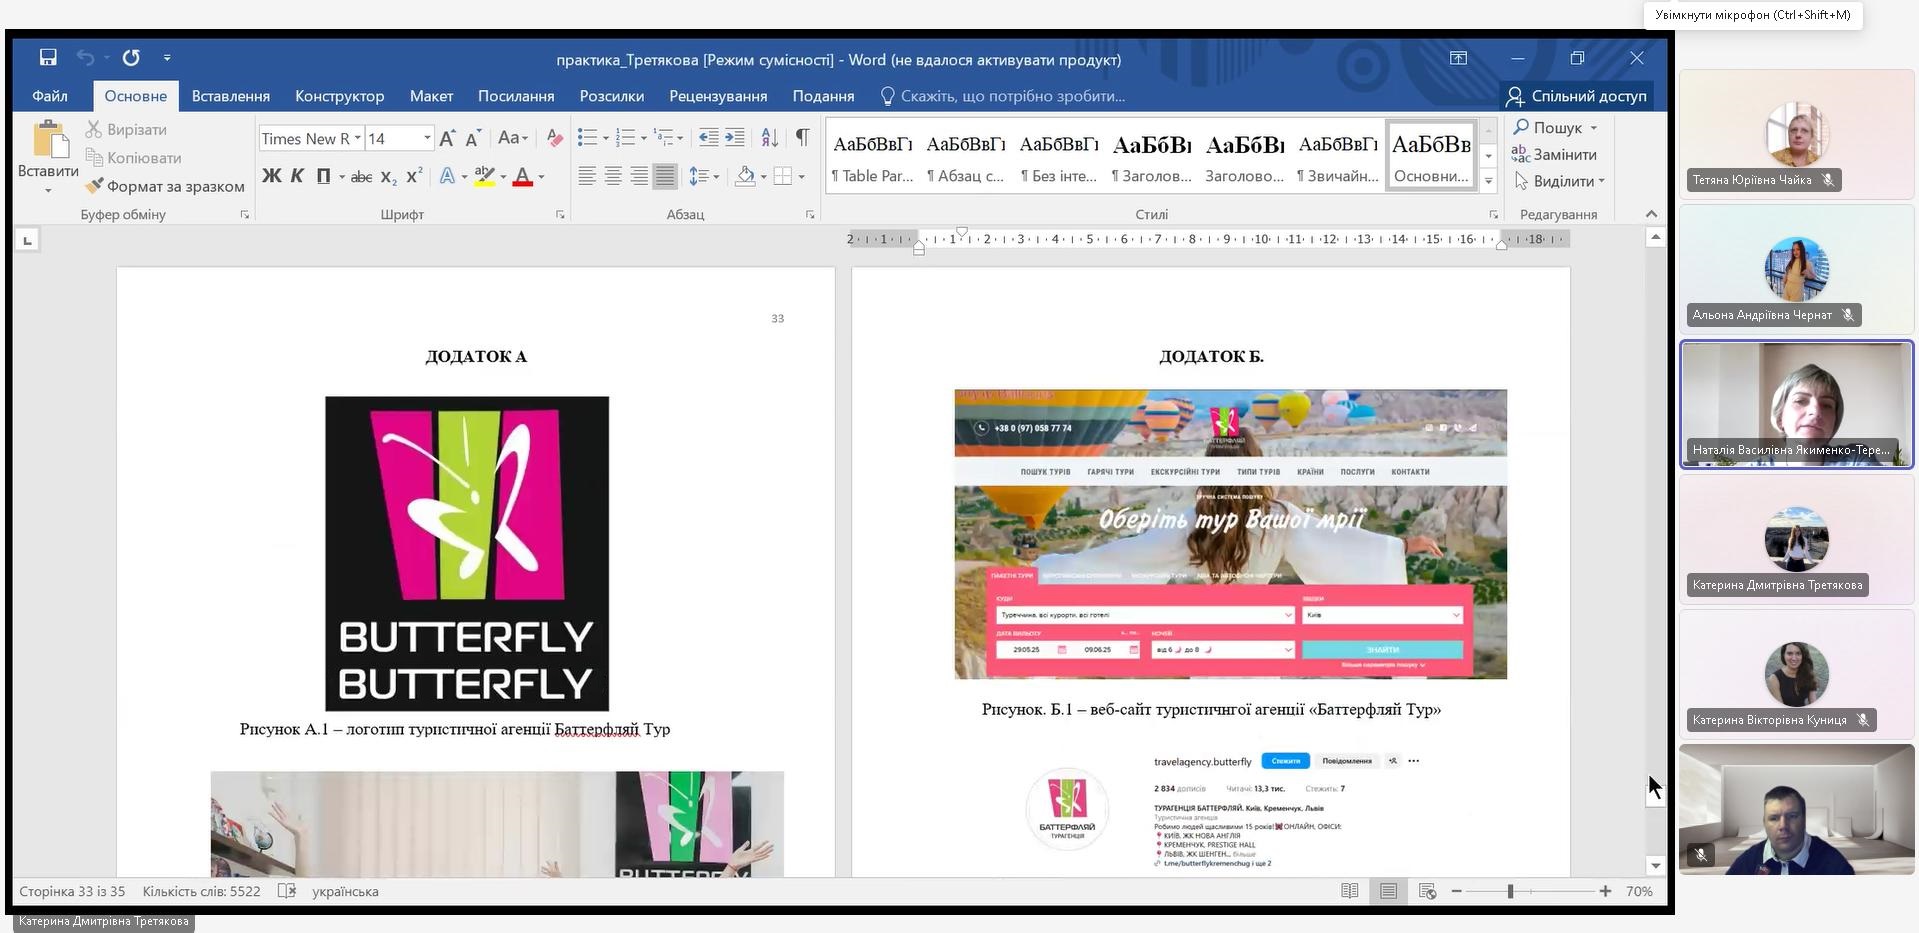Click Спільний доступ share button
Screen dimensions: 1919x933
[1576, 96]
